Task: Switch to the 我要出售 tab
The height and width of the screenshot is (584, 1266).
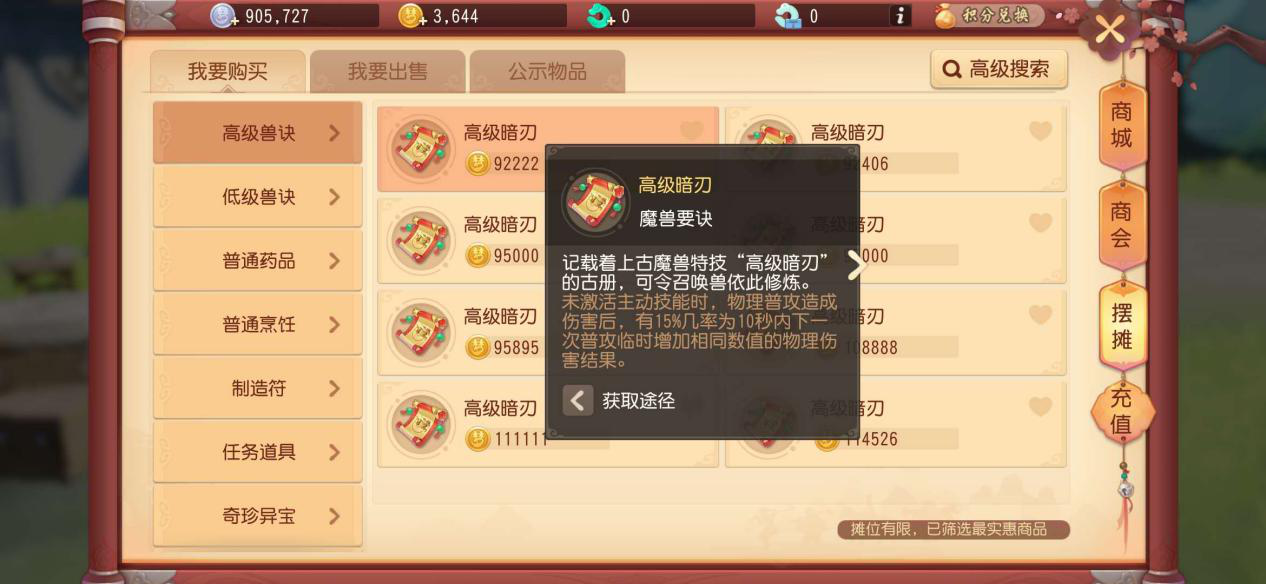Action: click(387, 72)
